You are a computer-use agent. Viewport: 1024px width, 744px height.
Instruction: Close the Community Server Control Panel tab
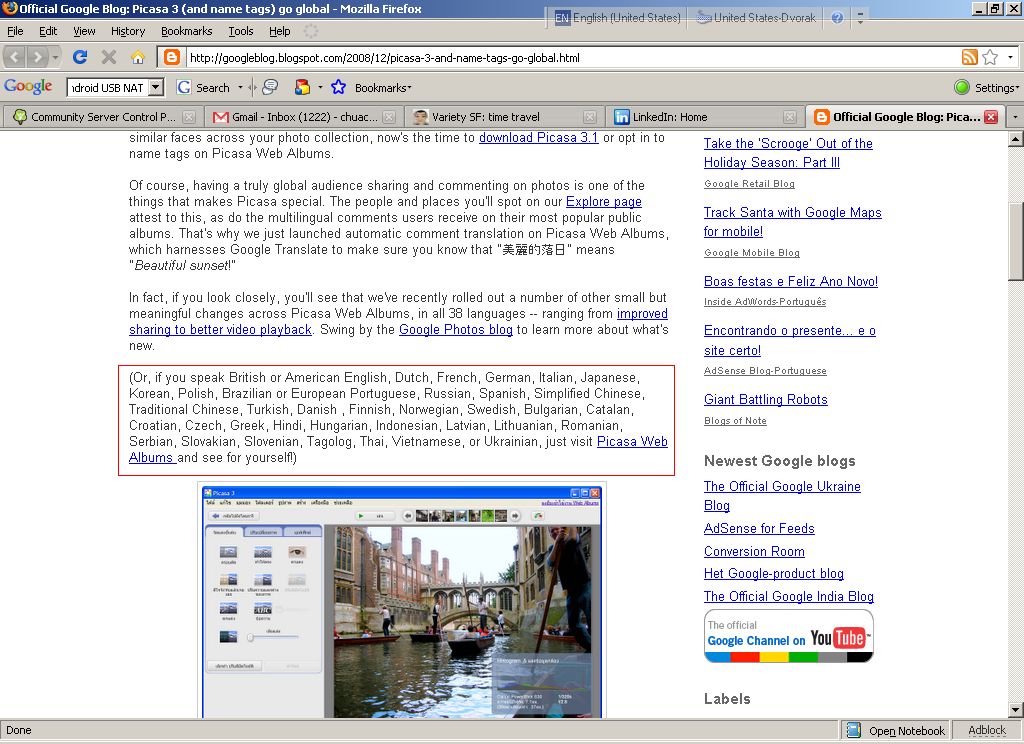click(189, 117)
